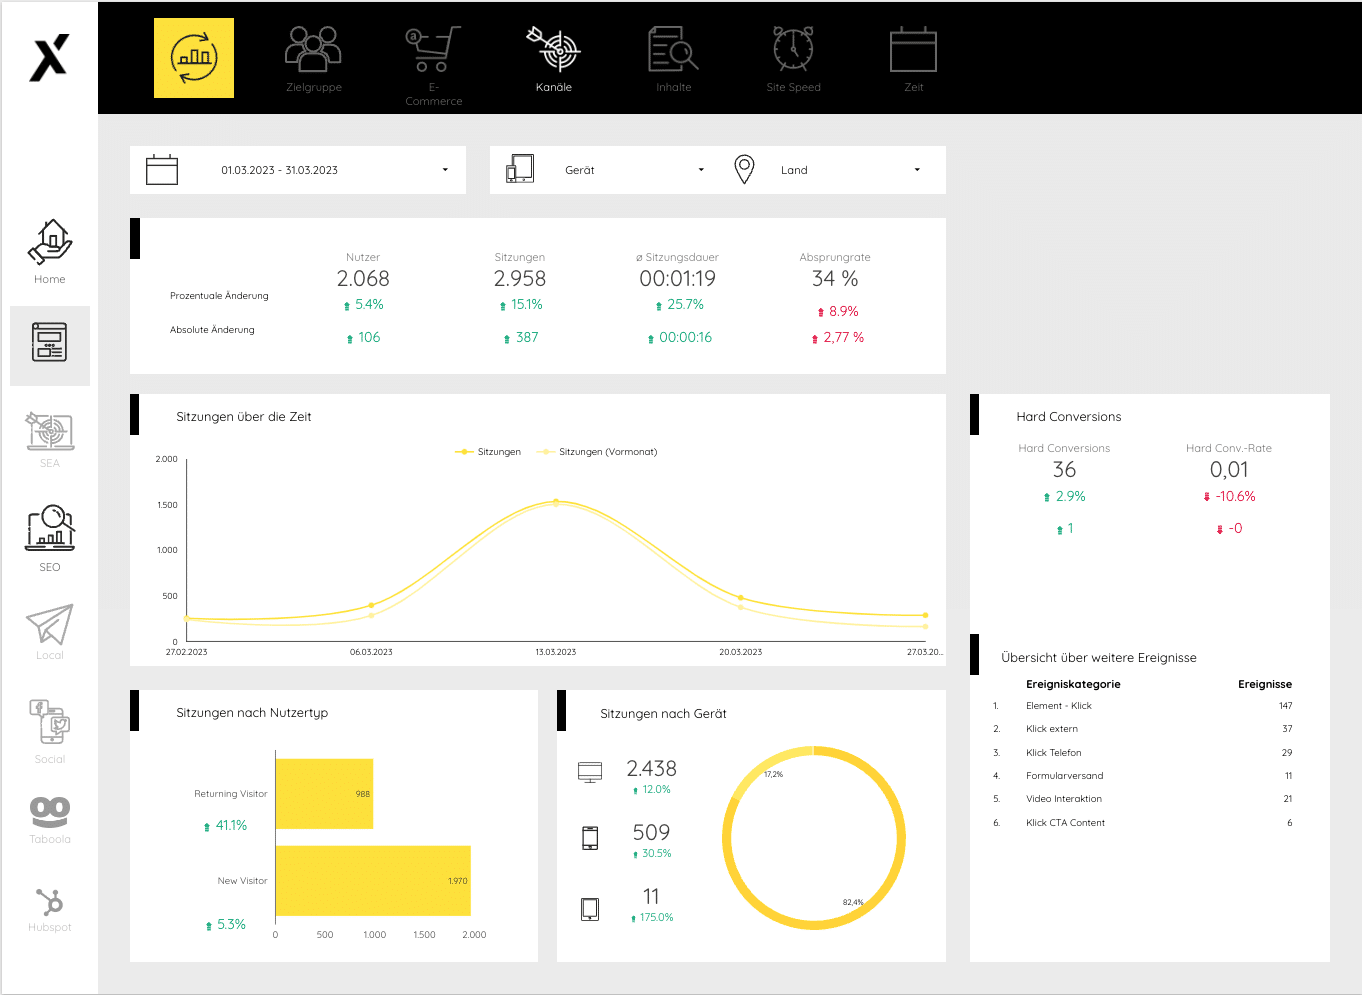The width and height of the screenshot is (1362, 995).
Task: Click the tablet device icon
Action: click(590, 909)
